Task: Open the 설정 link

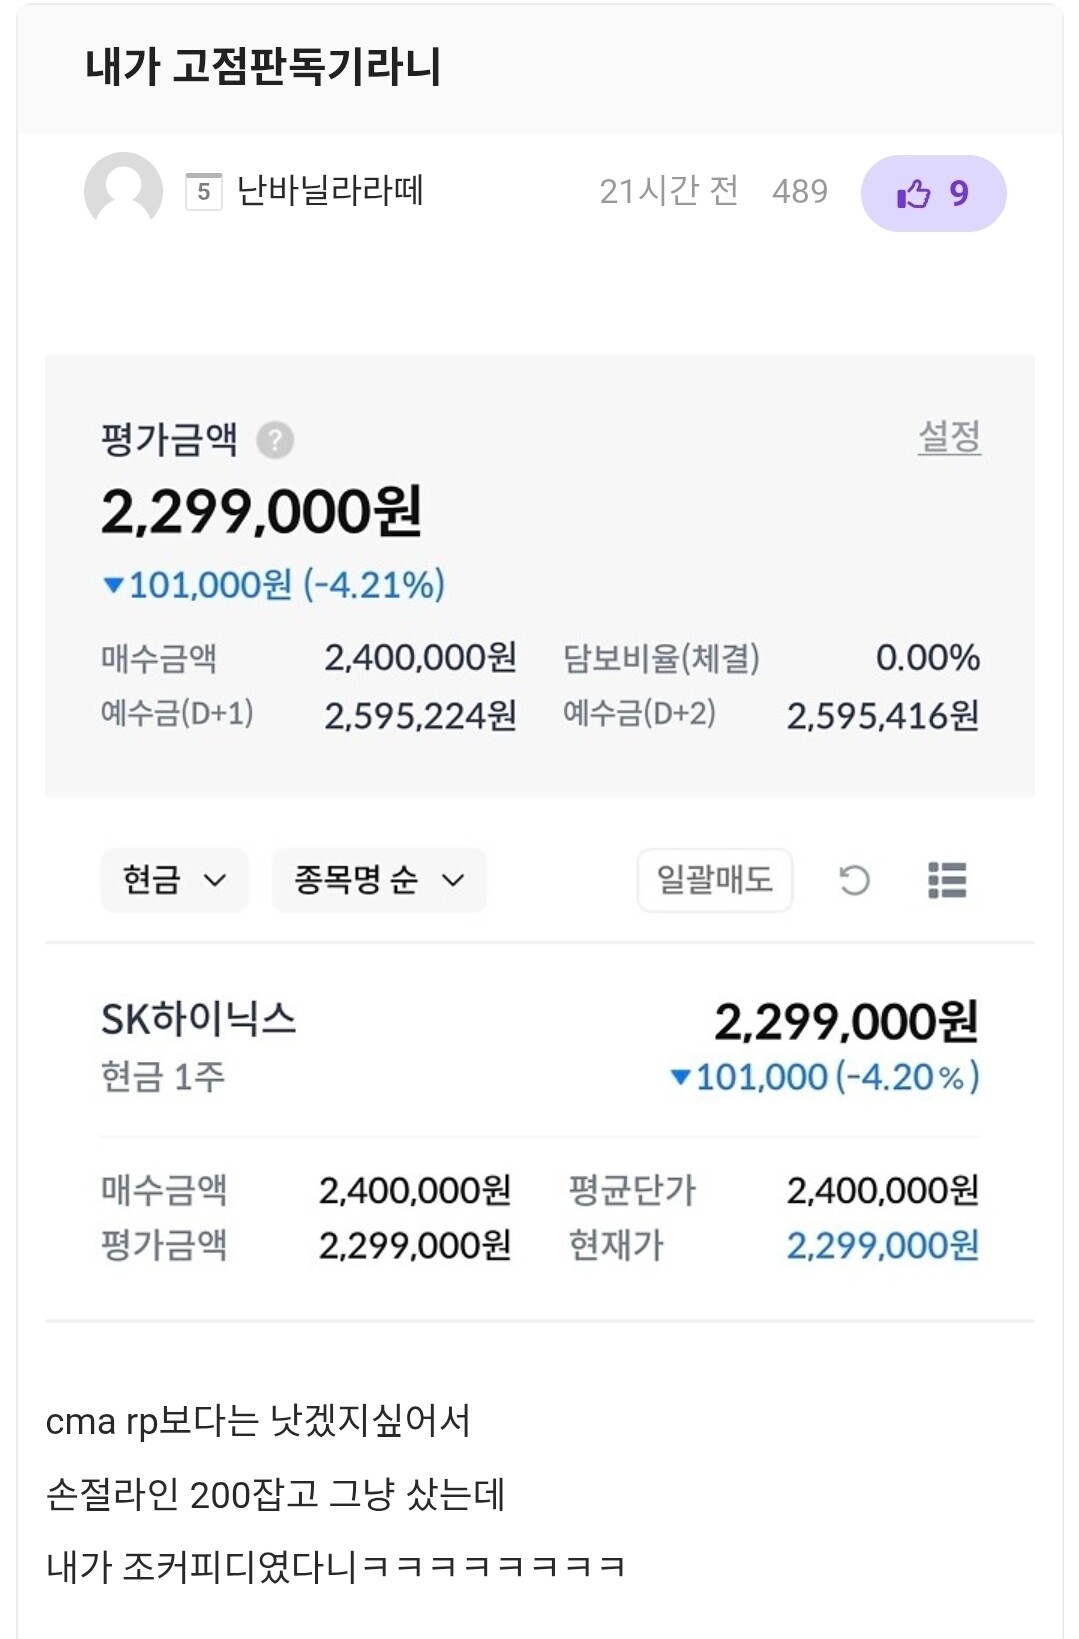Action: 949,437
